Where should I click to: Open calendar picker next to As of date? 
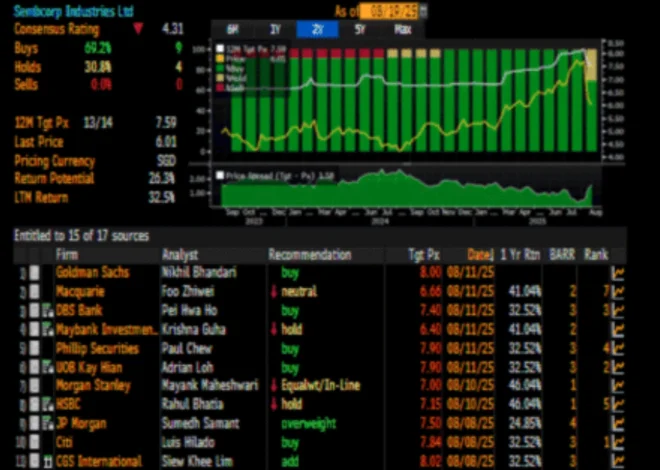pyautogui.click(x=423, y=11)
